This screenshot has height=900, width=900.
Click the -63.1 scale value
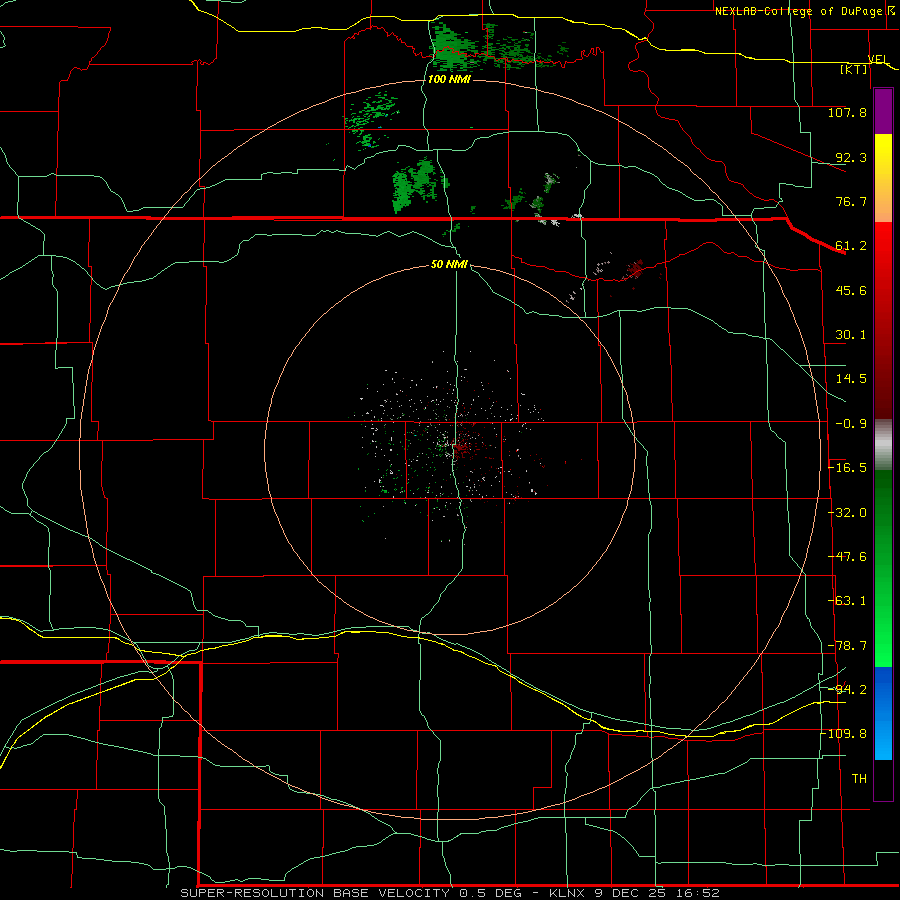[x=847, y=601]
